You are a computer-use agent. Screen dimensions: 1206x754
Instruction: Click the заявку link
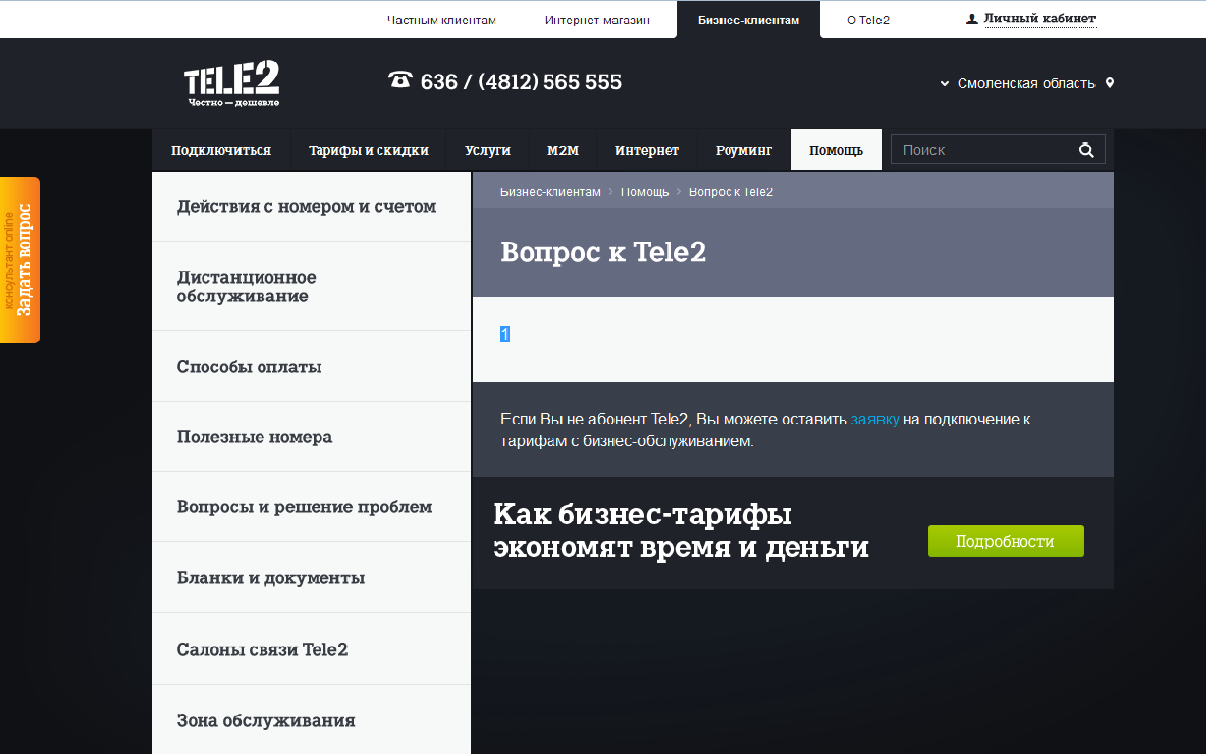point(875,420)
